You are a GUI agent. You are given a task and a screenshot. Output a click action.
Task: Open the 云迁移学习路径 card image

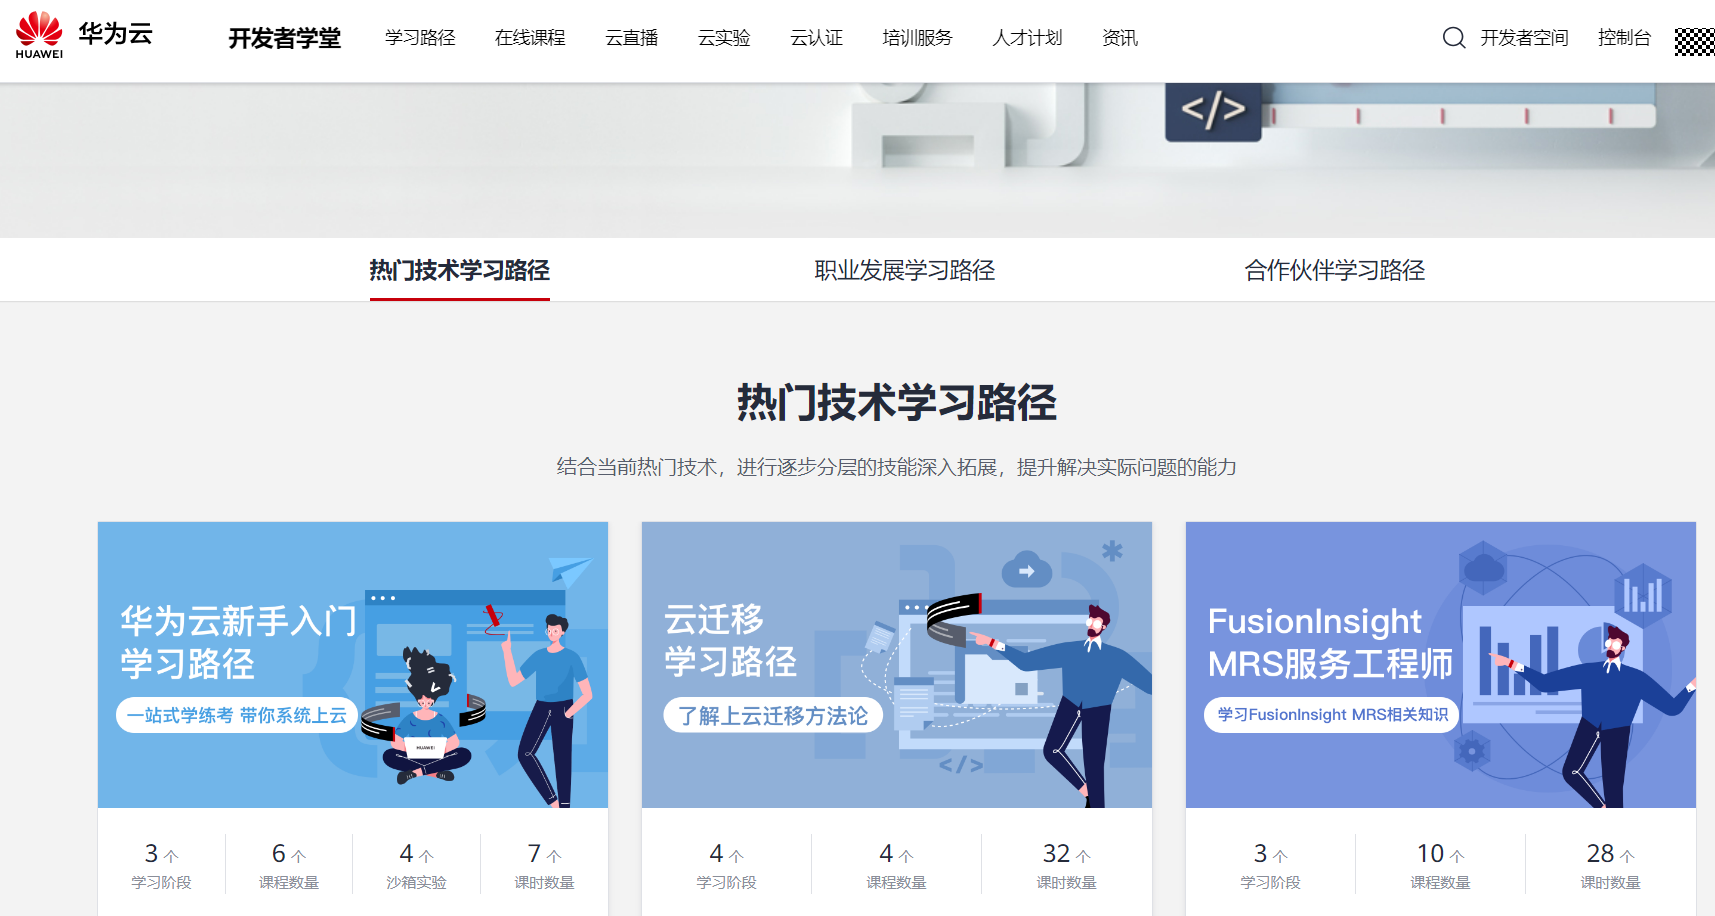pyautogui.click(x=897, y=665)
